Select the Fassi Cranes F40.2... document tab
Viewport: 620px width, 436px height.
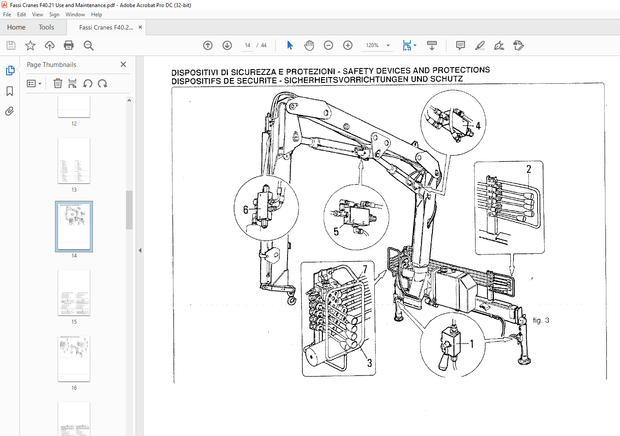(x=106, y=27)
